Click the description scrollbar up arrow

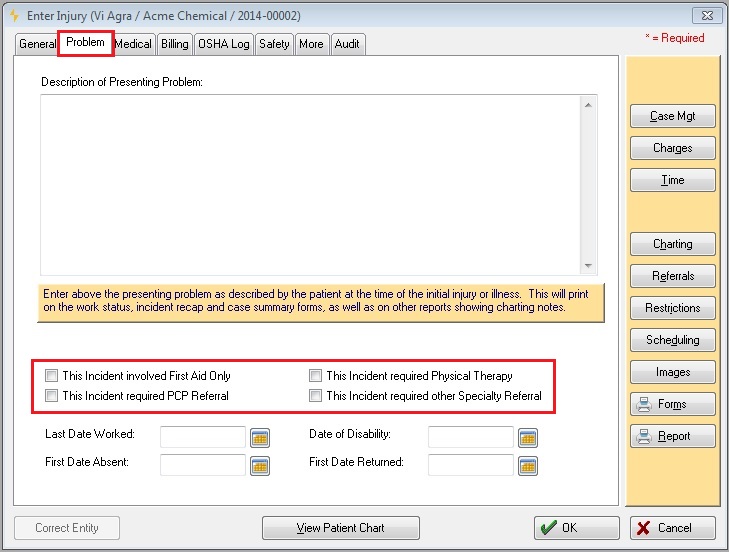tap(588, 105)
